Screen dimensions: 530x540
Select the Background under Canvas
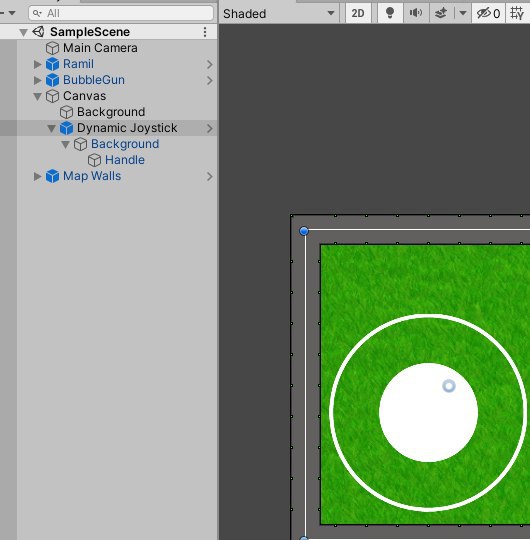[x=108, y=112]
